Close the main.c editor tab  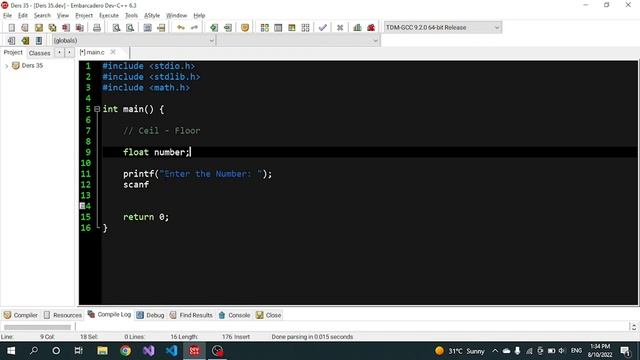click(x=113, y=52)
